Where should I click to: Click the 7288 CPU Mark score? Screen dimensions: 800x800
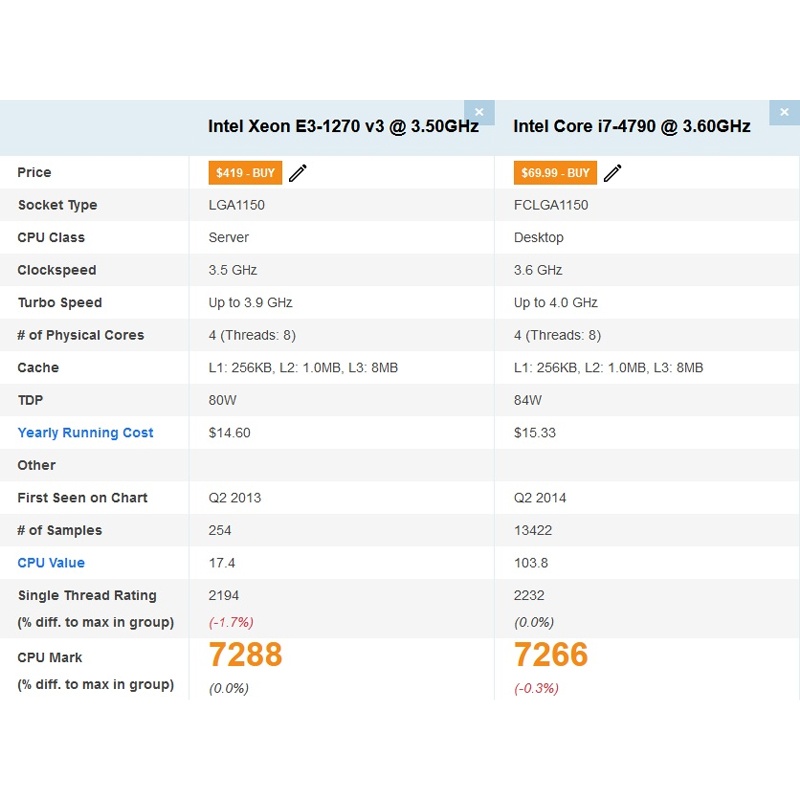coord(245,655)
